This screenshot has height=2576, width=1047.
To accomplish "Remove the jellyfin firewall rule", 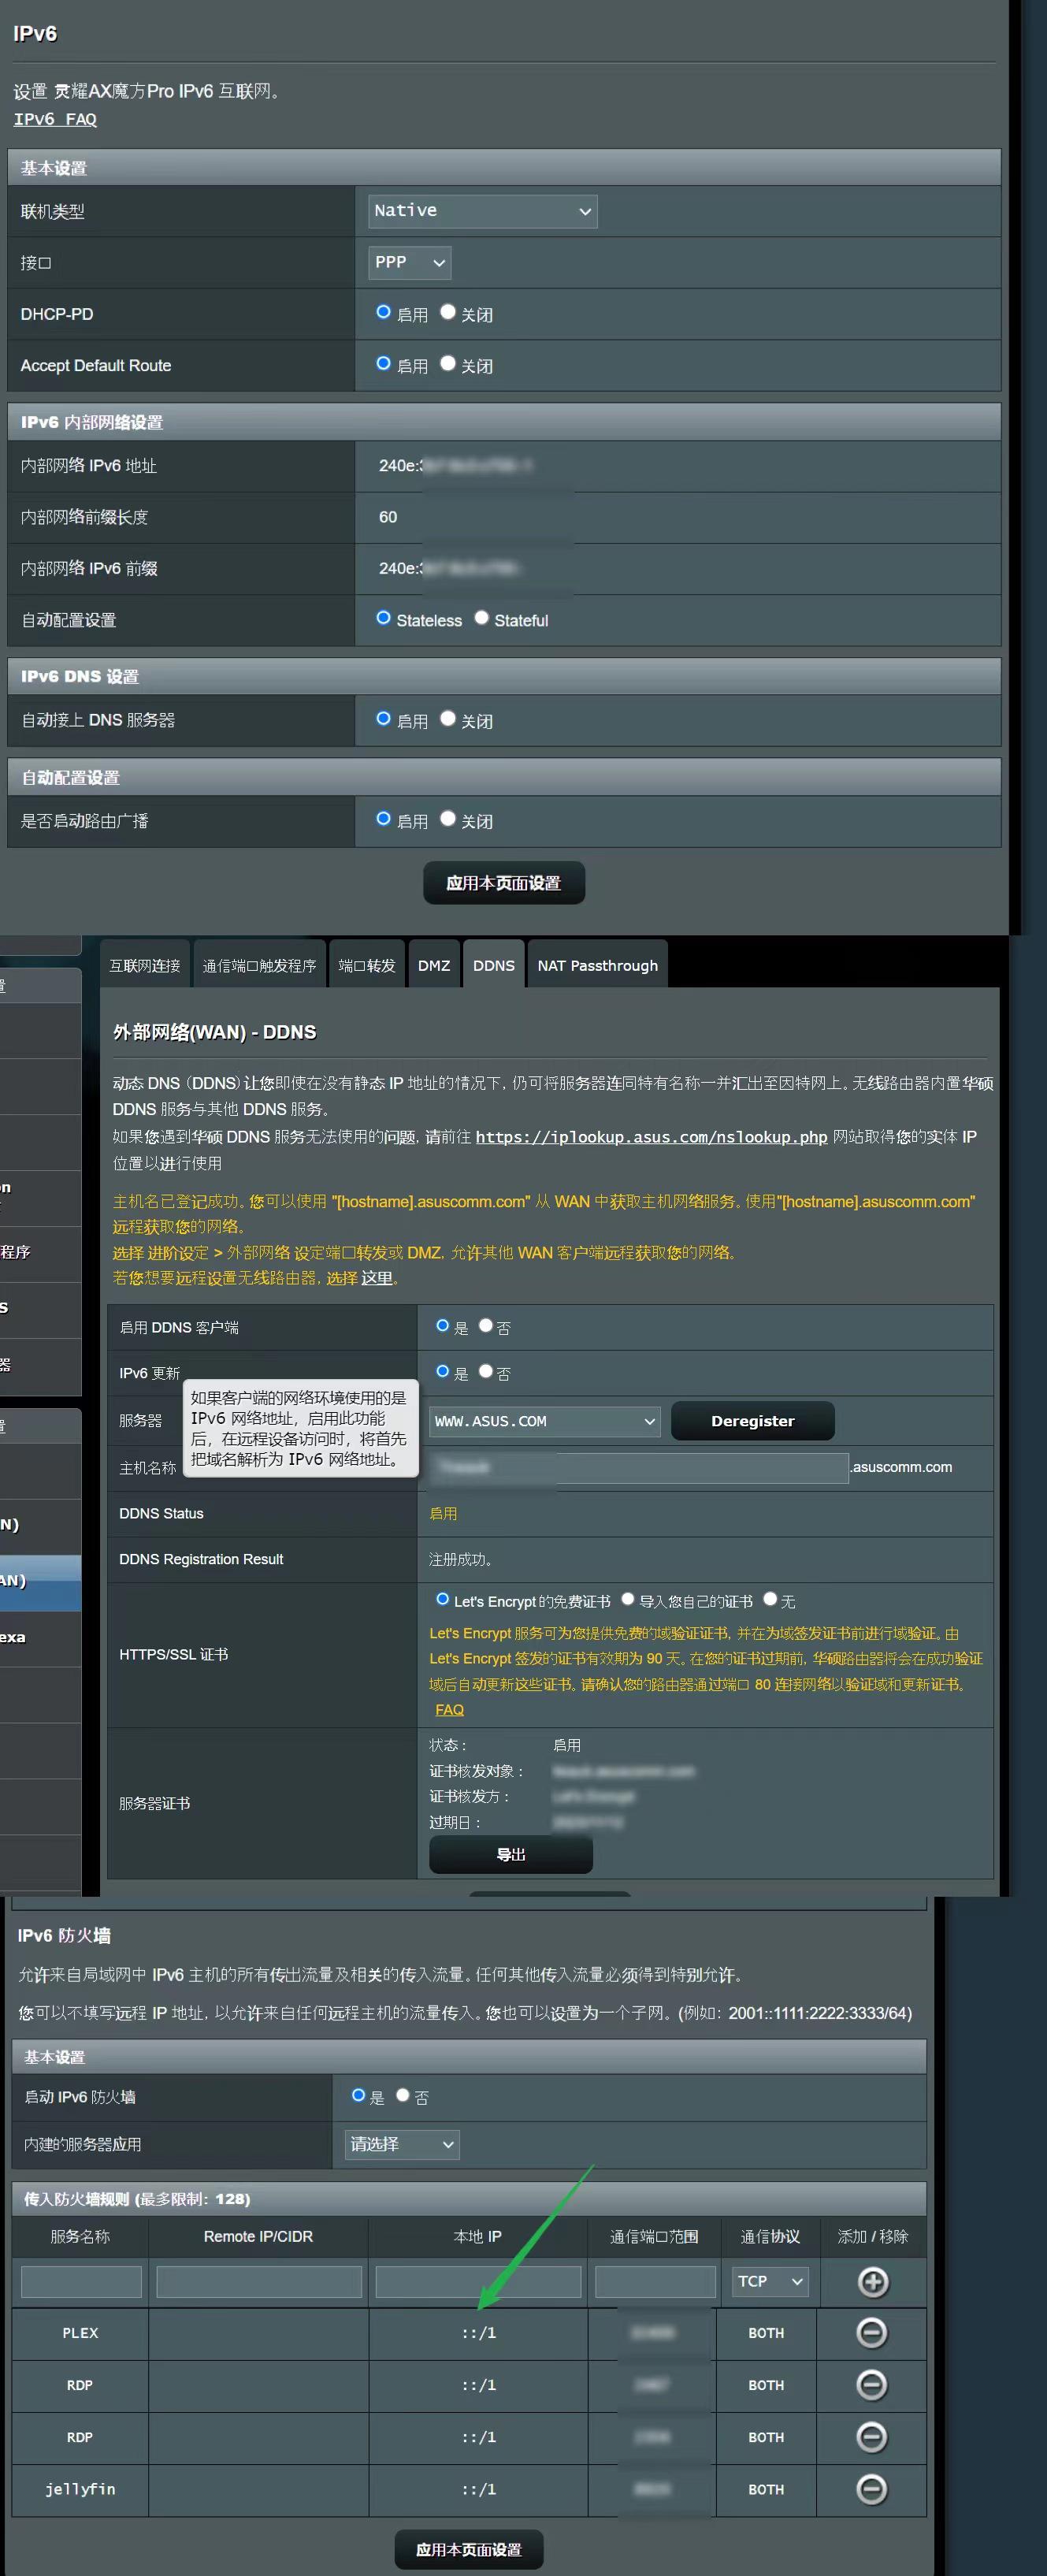I will (872, 2488).
